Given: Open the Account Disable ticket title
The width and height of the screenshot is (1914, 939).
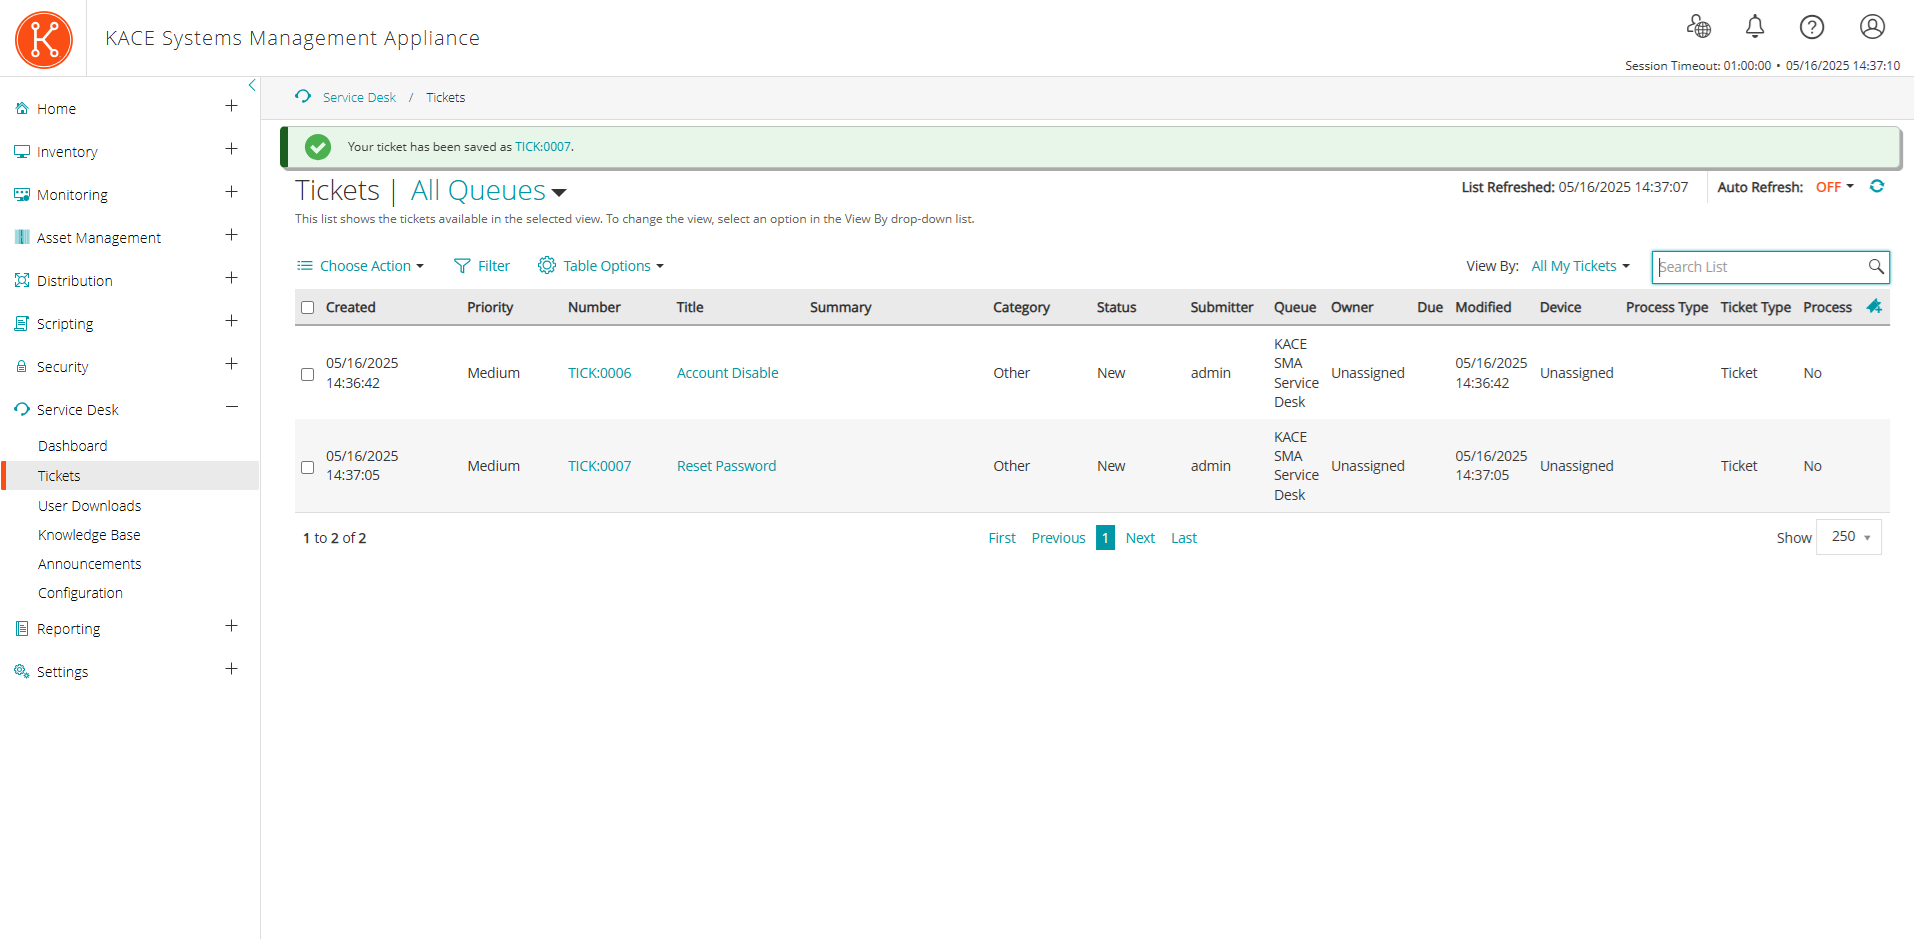Looking at the screenshot, I should [x=728, y=373].
